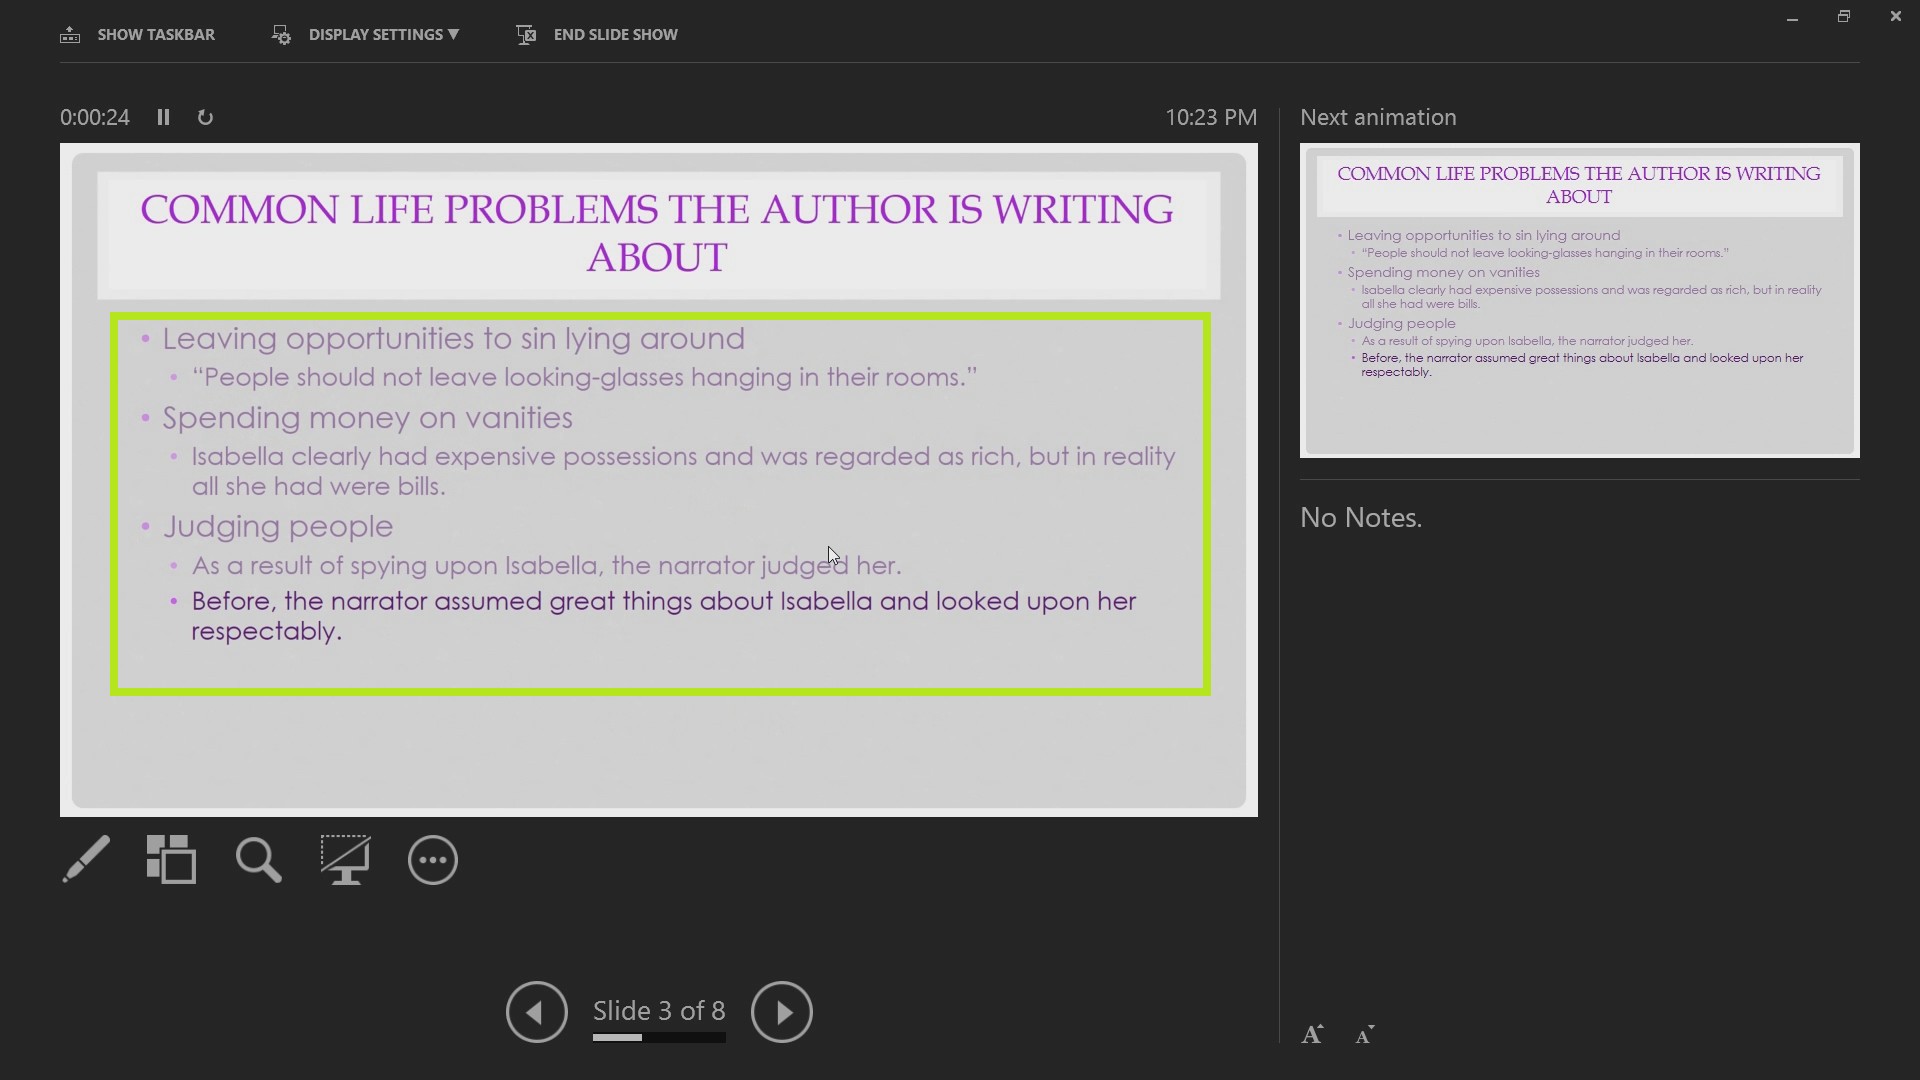Open More slide show options menu
This screenshot has height=1080, width=1920.
point(433,860)
